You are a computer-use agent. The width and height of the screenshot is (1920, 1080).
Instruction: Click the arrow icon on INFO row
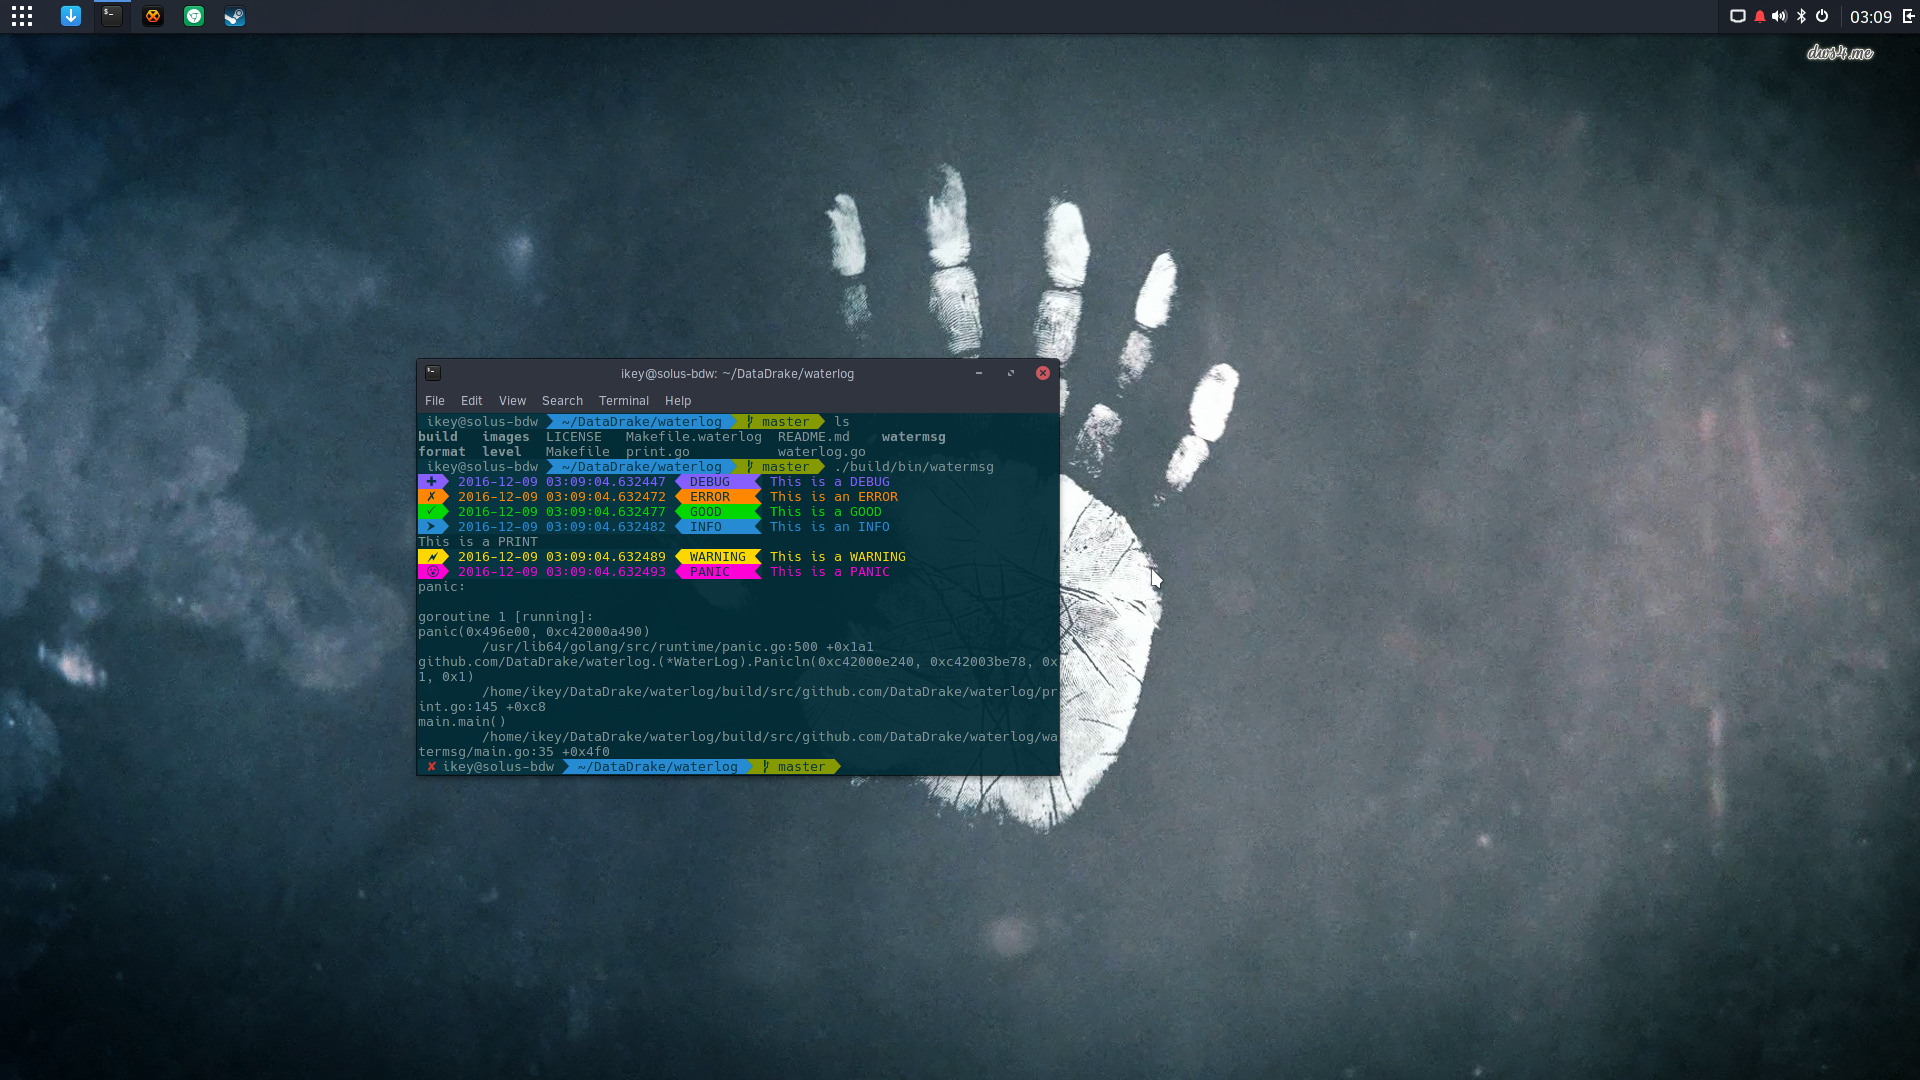tap(431, 527)
